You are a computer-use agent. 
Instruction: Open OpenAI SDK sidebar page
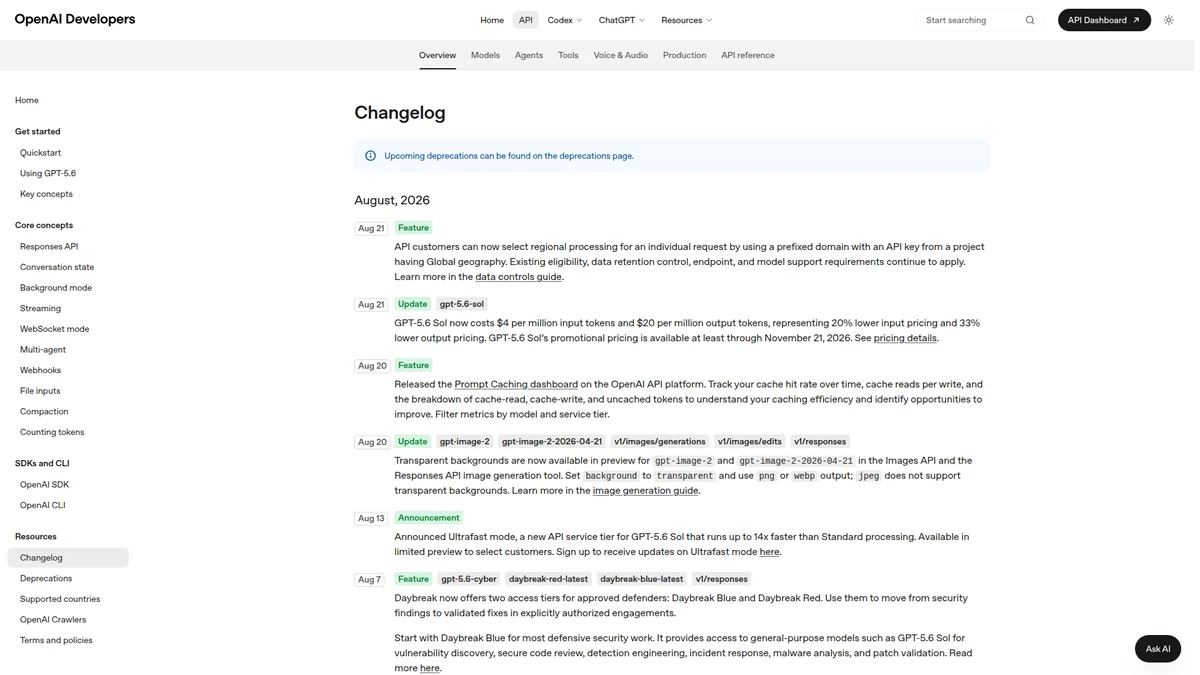pyautogui.click(x=44, y=485)
